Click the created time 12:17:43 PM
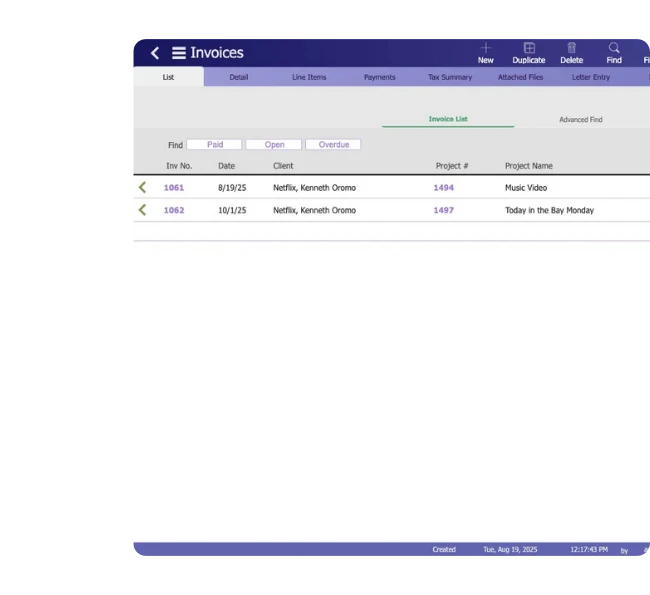This screenshot has height=595, width=650. click(x=589, y=549)
